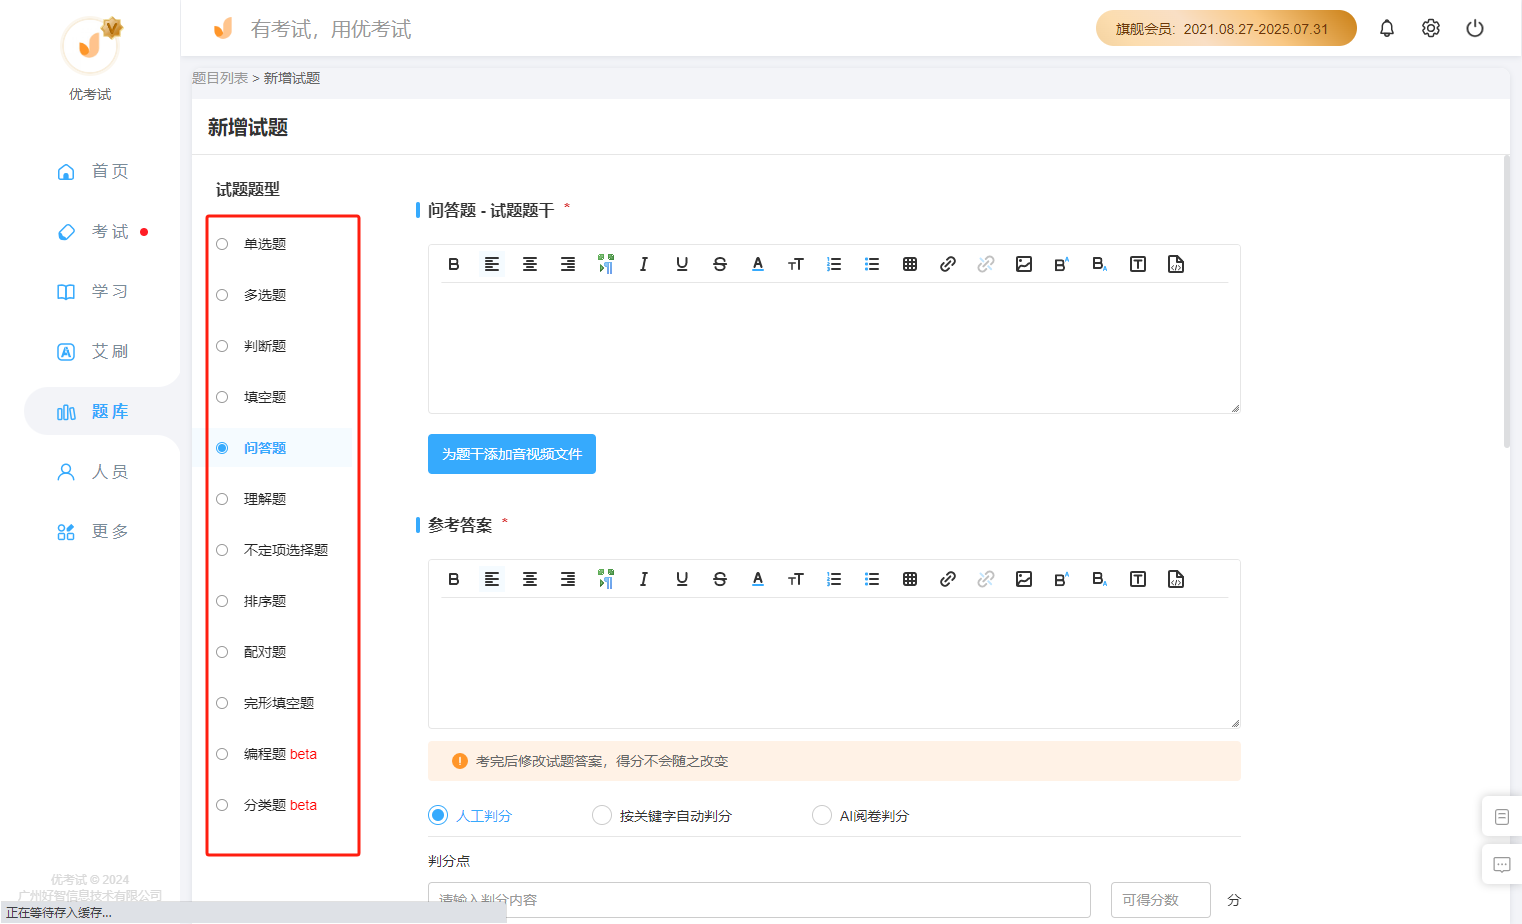
Task: Insert table in reference answer editor
Action: (910, 579)
